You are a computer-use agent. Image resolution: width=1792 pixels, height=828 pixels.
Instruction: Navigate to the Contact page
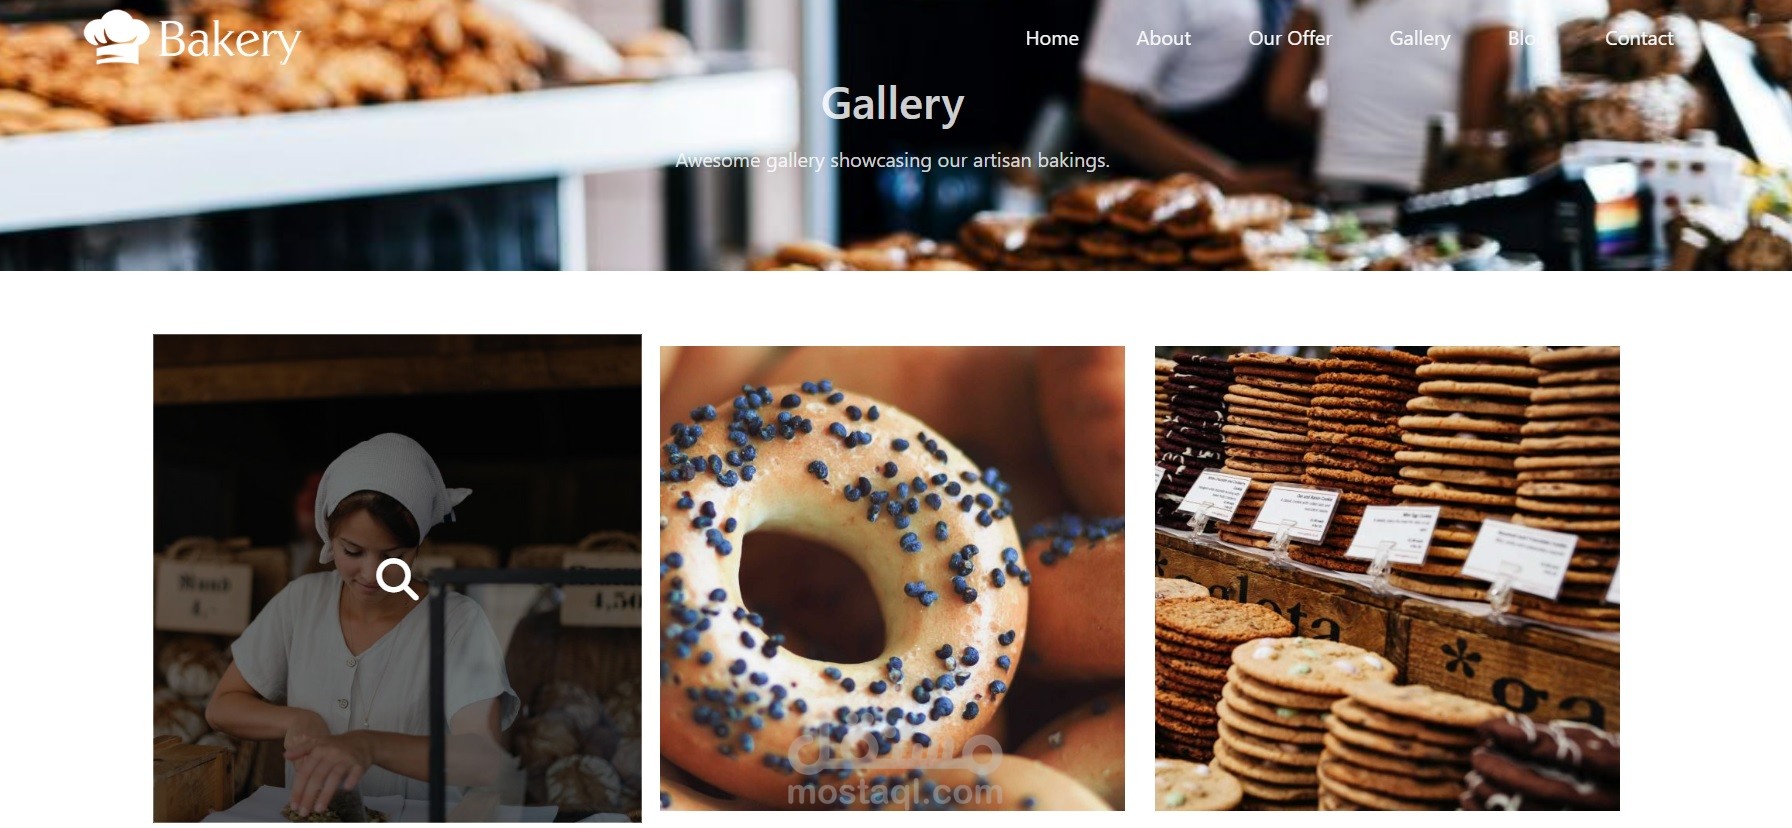(x=1639, y=38)
